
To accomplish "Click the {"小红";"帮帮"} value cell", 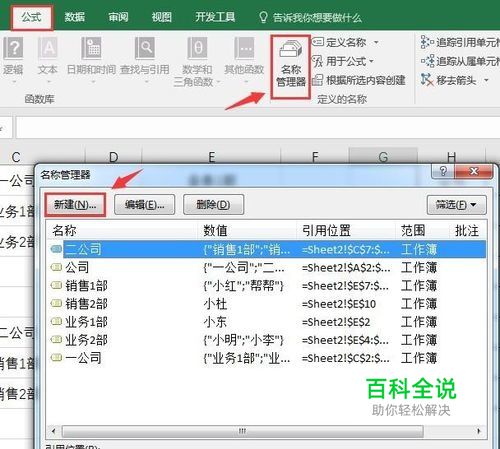I will [x=243, y=286].
